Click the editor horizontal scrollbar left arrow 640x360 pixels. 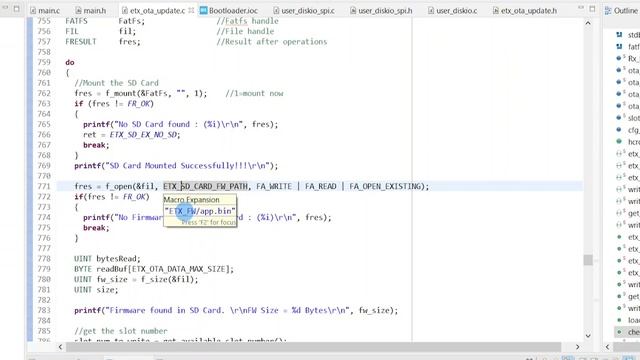pos(60,347)
